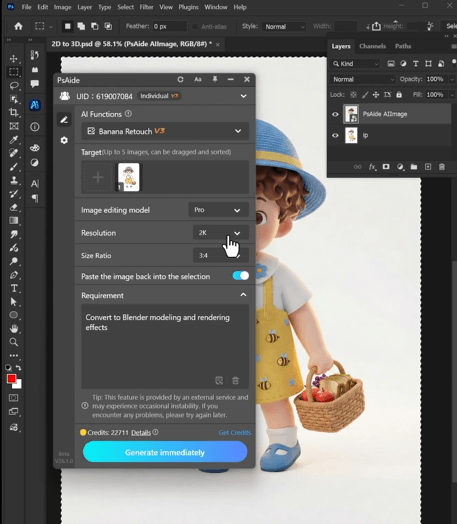Open the Resolution 2K dropdown
The height and width of the screenshot is (524, 457).
(x=221, y=233)
